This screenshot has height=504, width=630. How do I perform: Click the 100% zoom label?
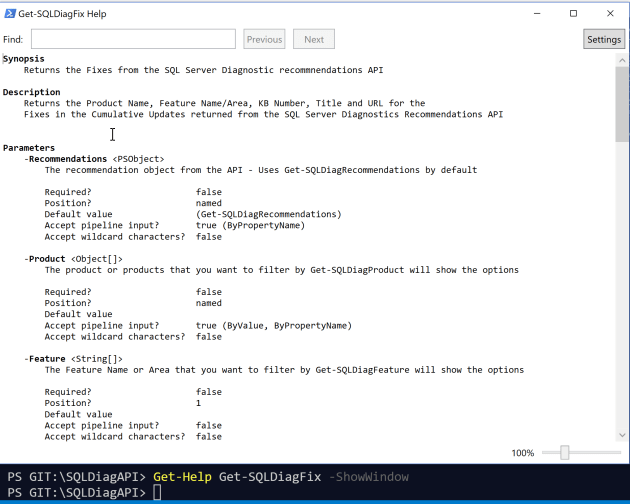[522, 453]
